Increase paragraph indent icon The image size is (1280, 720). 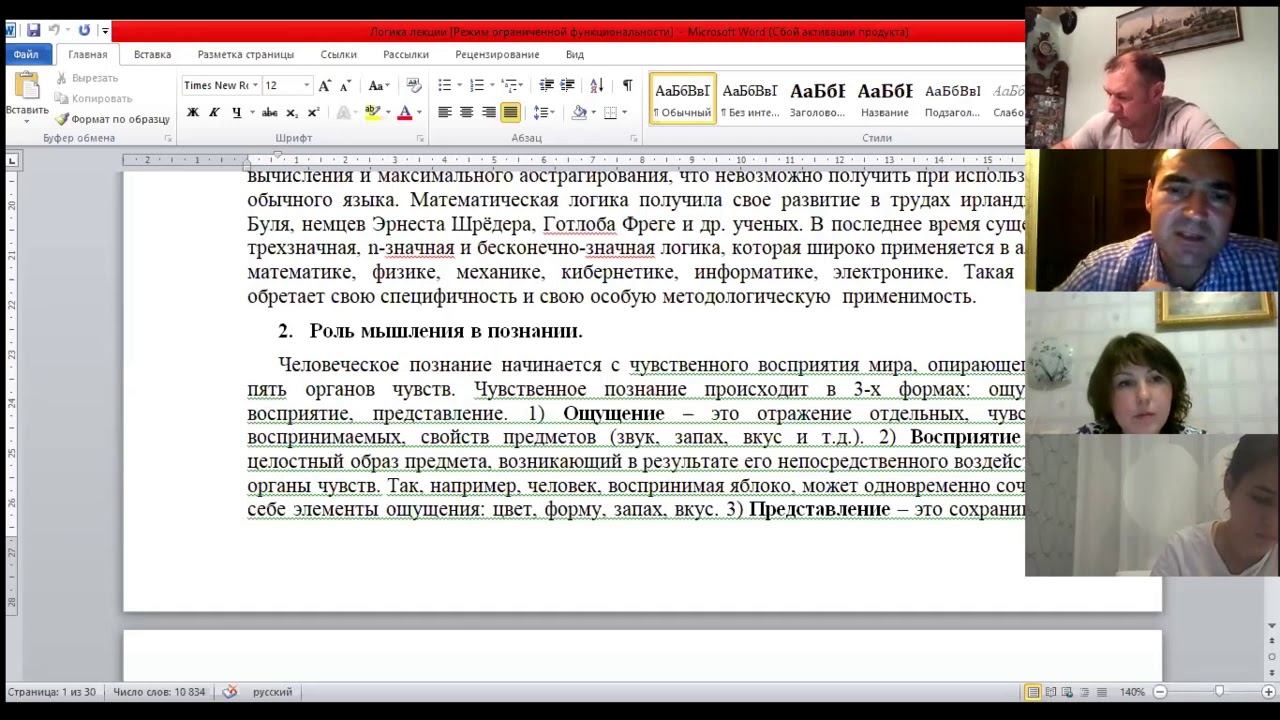[568, 85]
